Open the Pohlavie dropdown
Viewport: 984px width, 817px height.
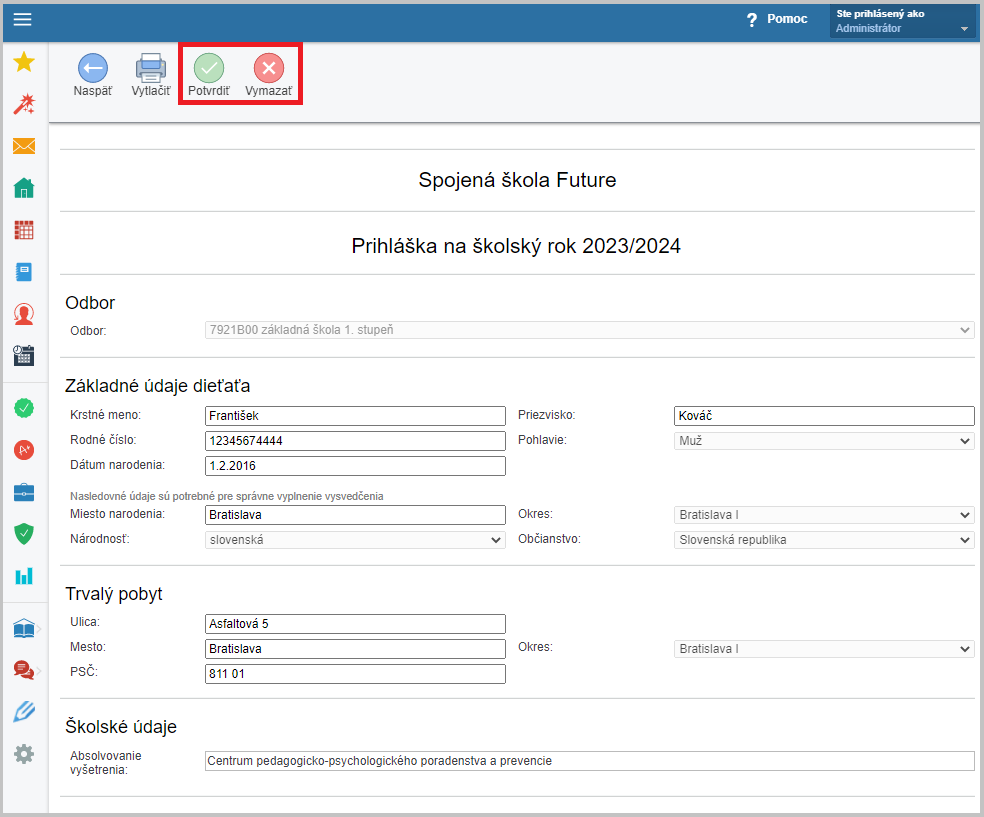824,441
